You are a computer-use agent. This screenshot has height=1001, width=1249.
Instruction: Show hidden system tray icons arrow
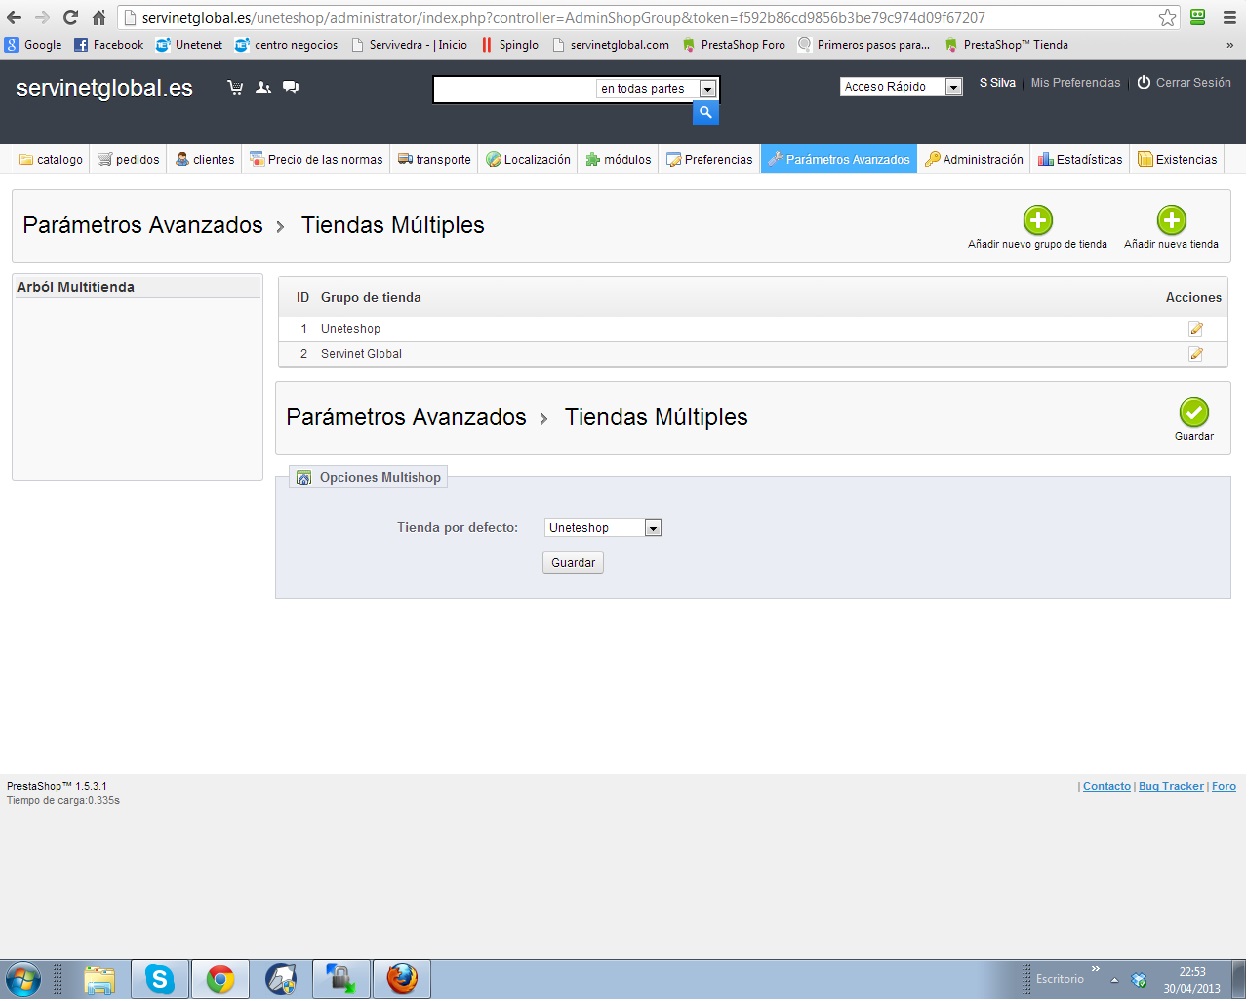coord(1114,980)
